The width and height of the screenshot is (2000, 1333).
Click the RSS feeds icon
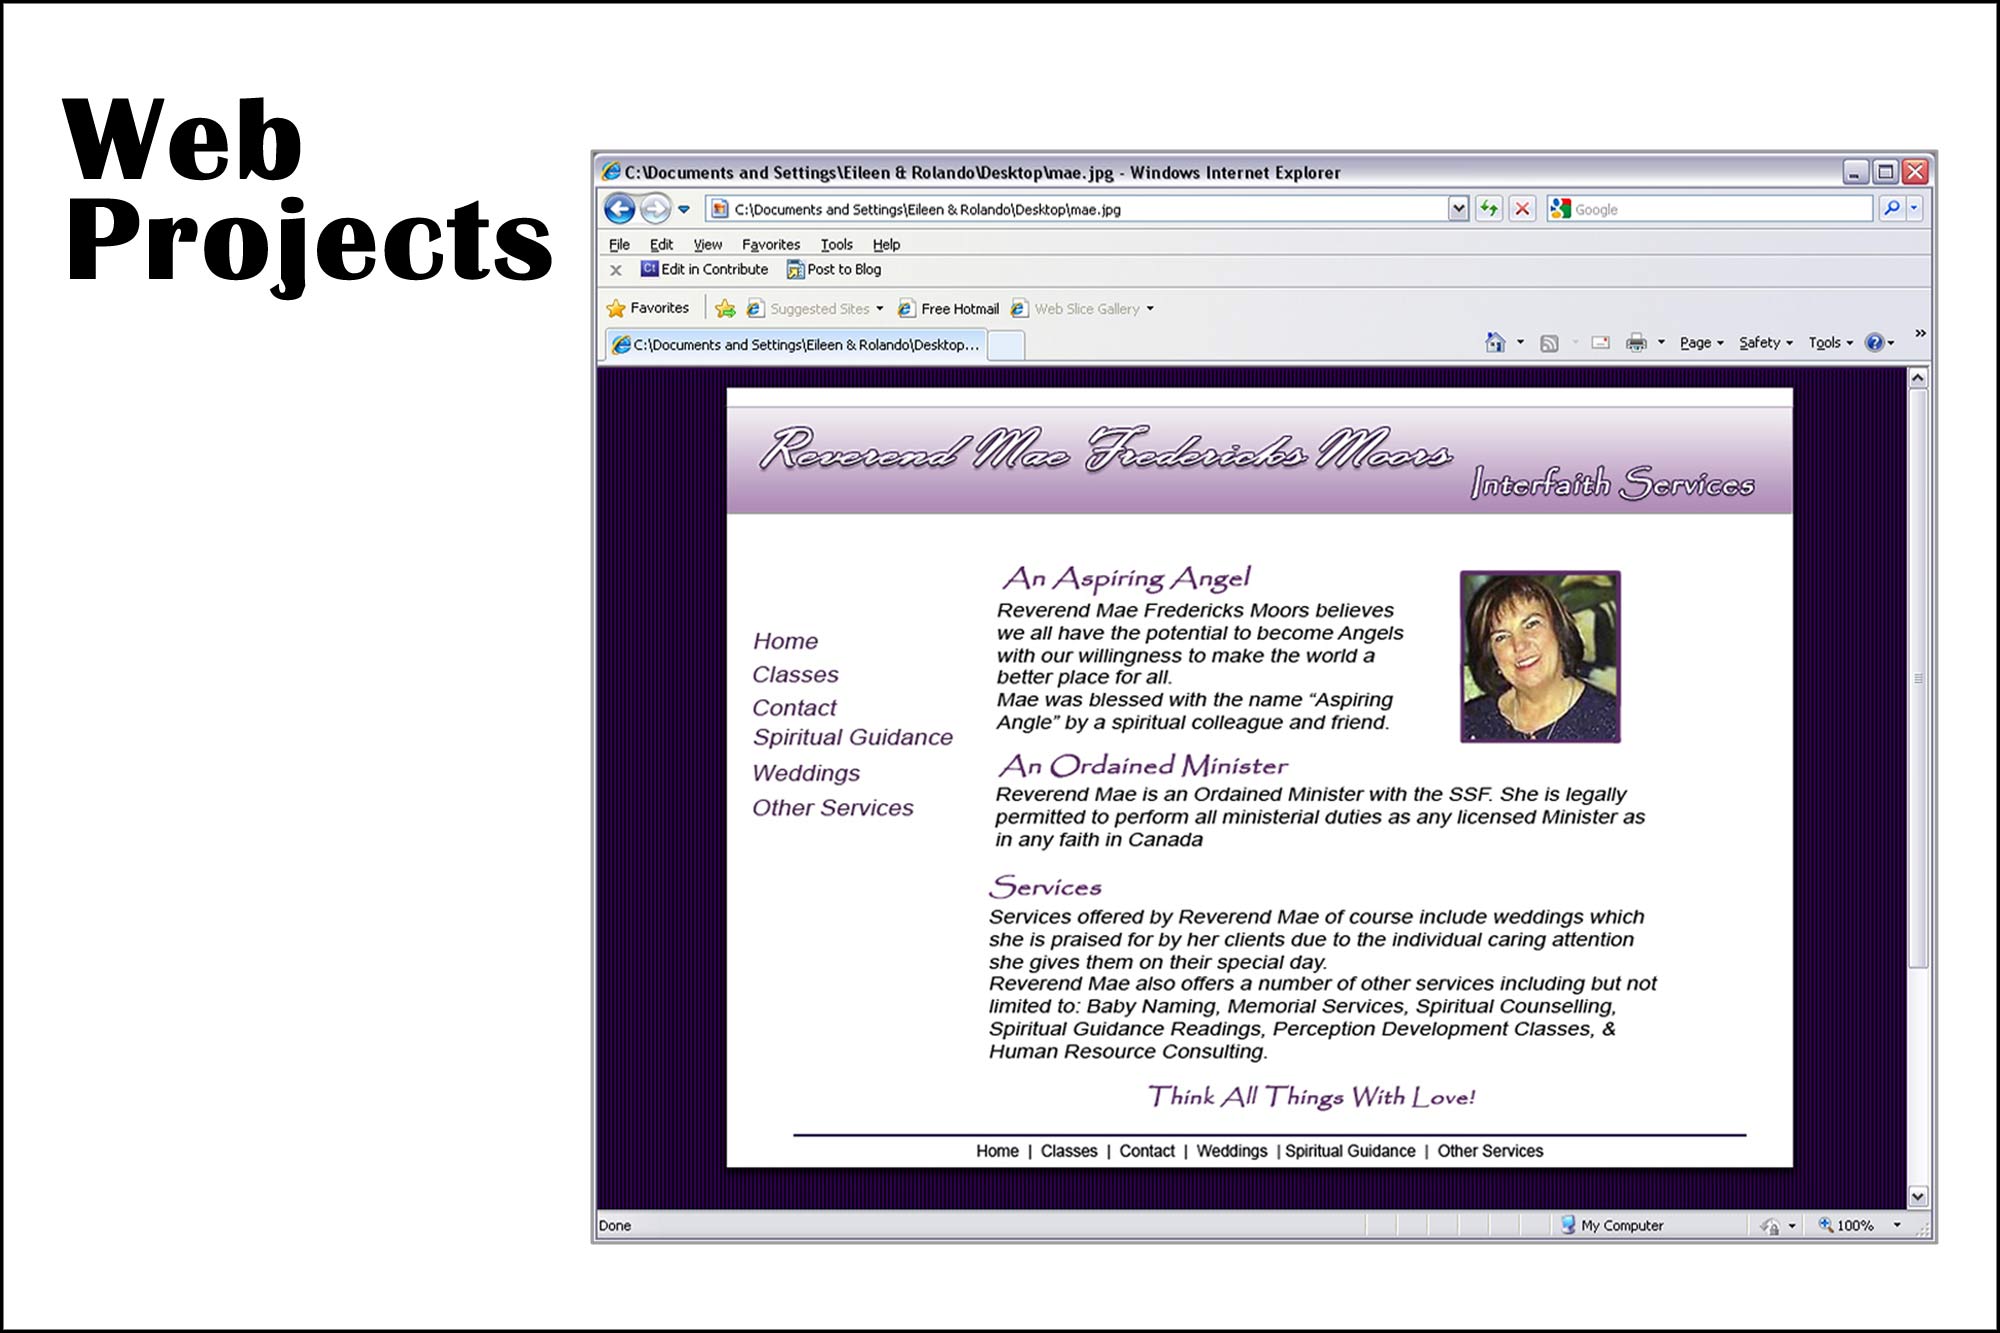point(1549,343)
